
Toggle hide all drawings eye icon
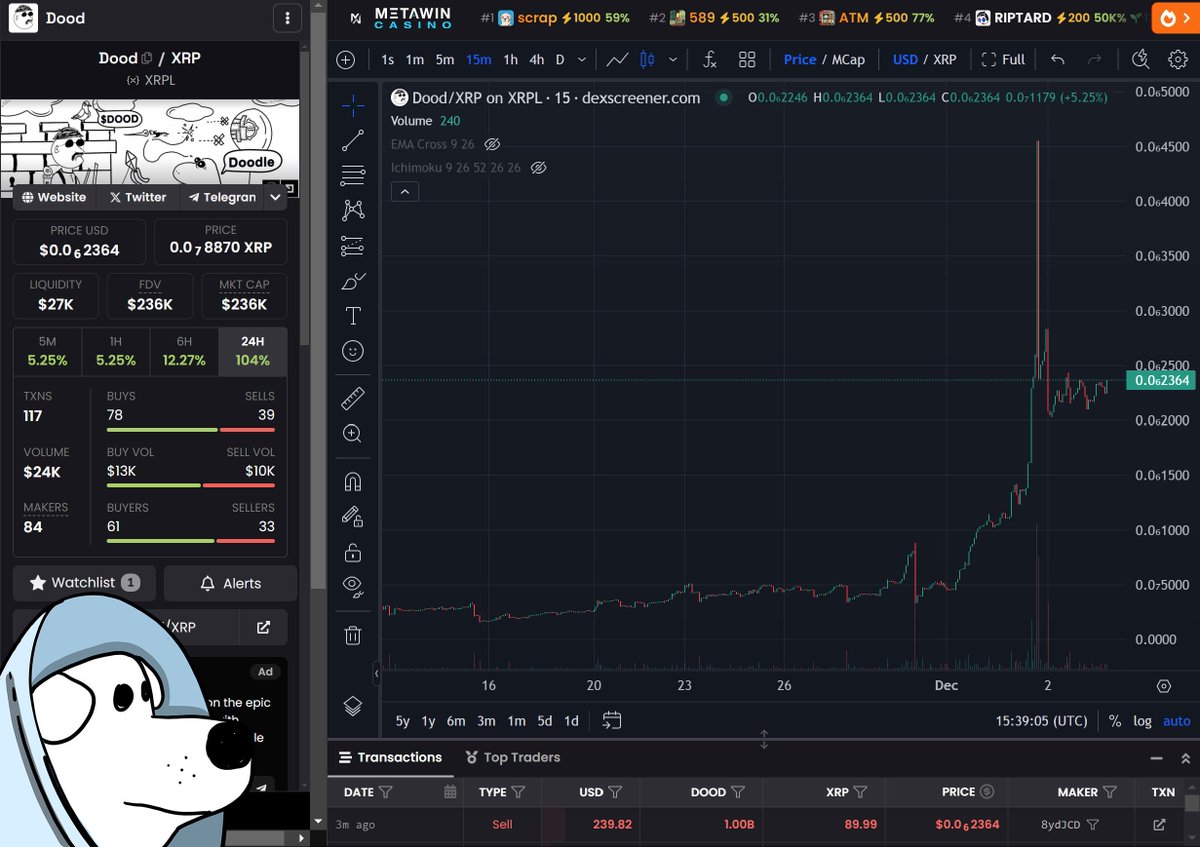(x=353, y=586)
